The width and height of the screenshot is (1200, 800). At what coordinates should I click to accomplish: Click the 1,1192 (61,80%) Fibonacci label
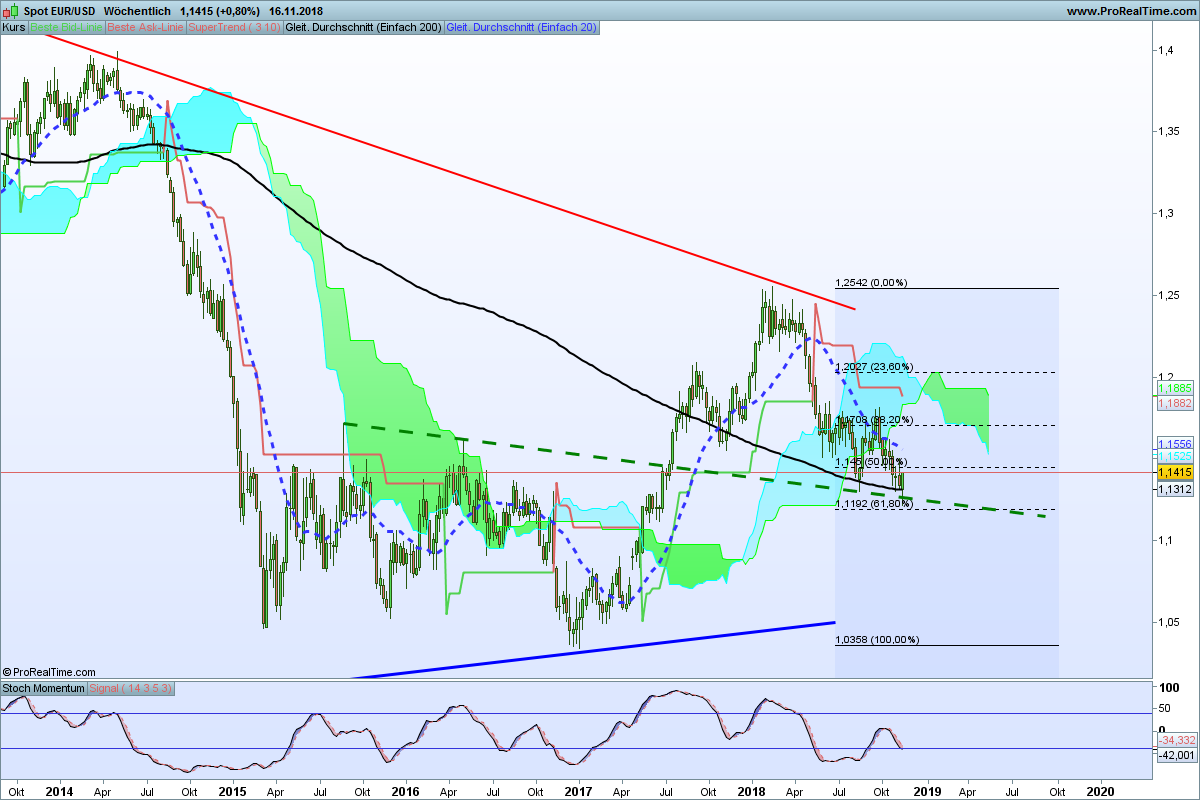pos(874,504)
